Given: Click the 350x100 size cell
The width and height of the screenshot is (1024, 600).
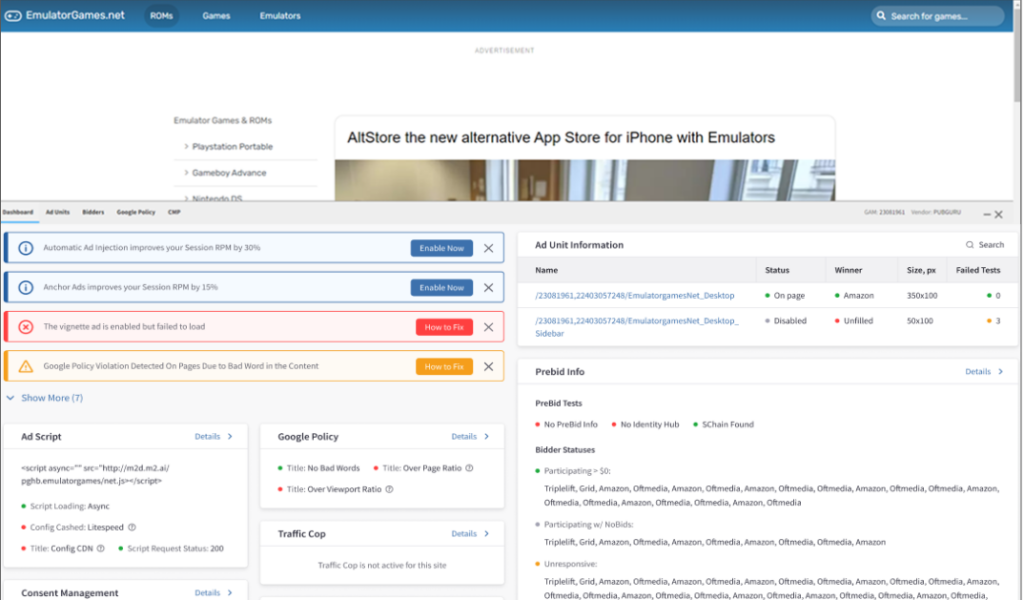Looking at the screenshot, I should (922, 296).
